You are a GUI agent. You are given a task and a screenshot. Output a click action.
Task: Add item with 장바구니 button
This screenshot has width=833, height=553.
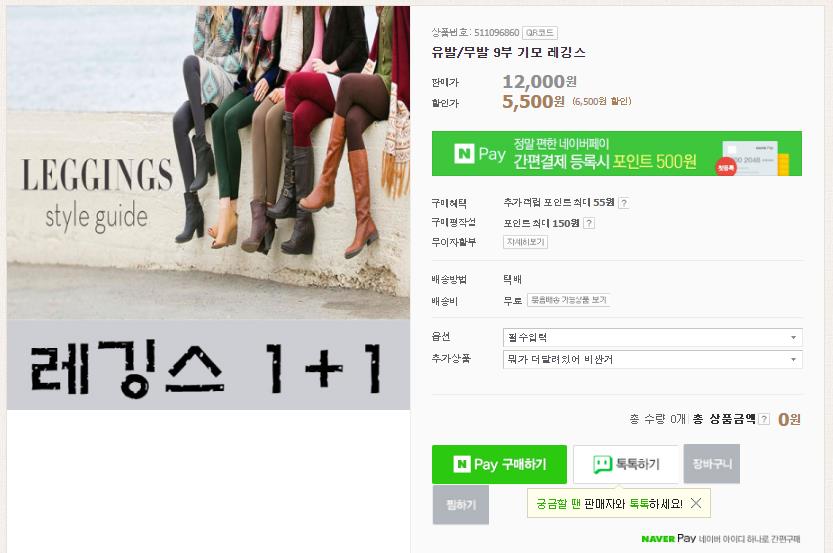[712, 464]
